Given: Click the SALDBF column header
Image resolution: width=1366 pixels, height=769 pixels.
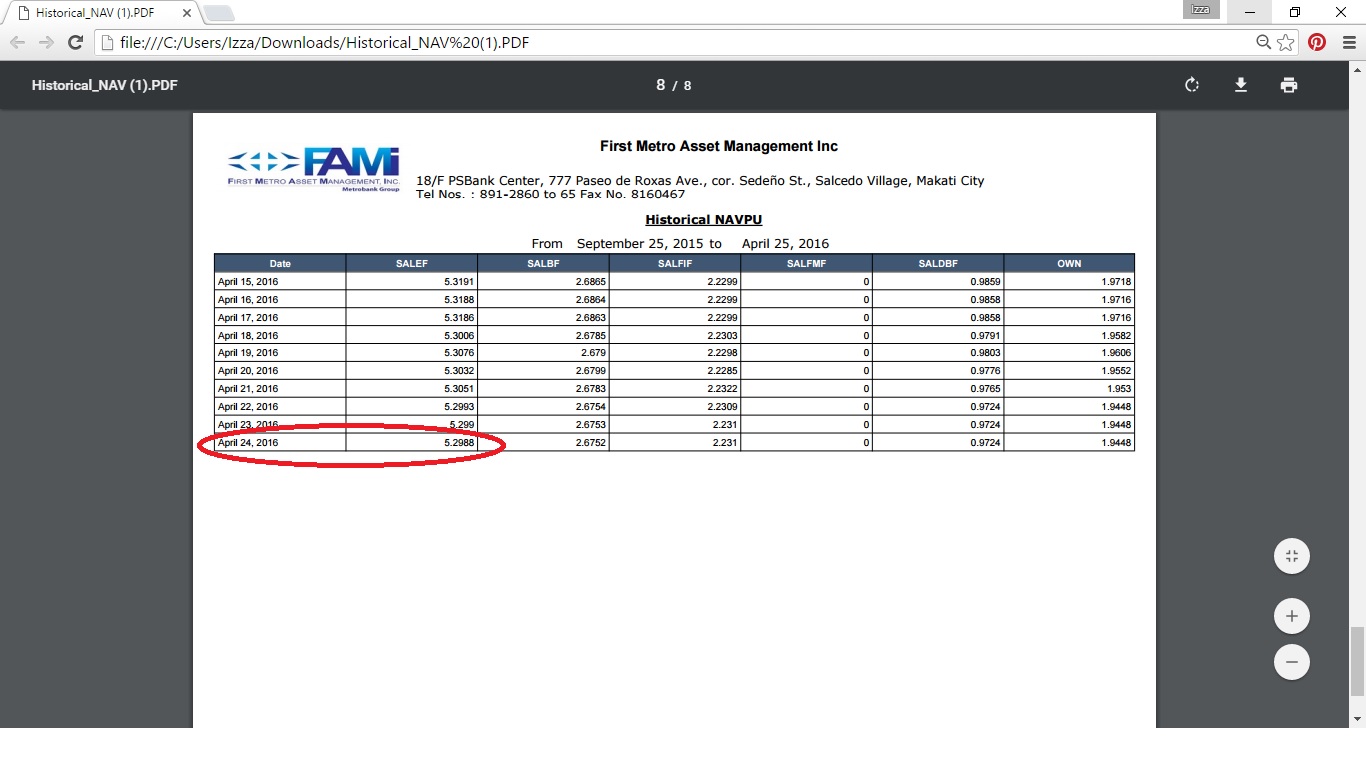Looking at the screenshot, I should coord(938,264).
